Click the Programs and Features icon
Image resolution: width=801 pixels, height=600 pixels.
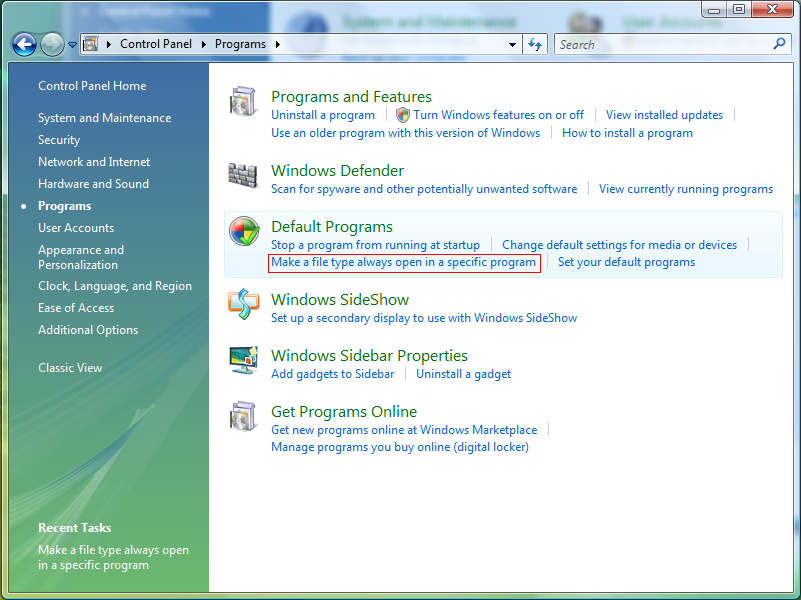(x=243, y=102)
